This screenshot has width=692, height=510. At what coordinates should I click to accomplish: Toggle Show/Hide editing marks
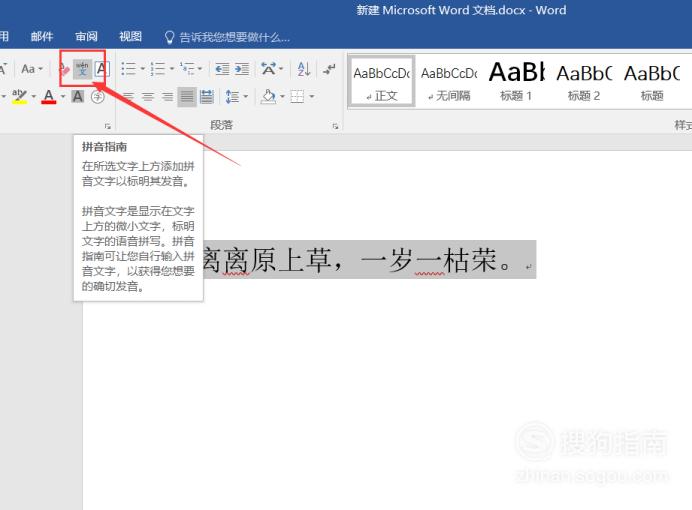pos(329,69)
